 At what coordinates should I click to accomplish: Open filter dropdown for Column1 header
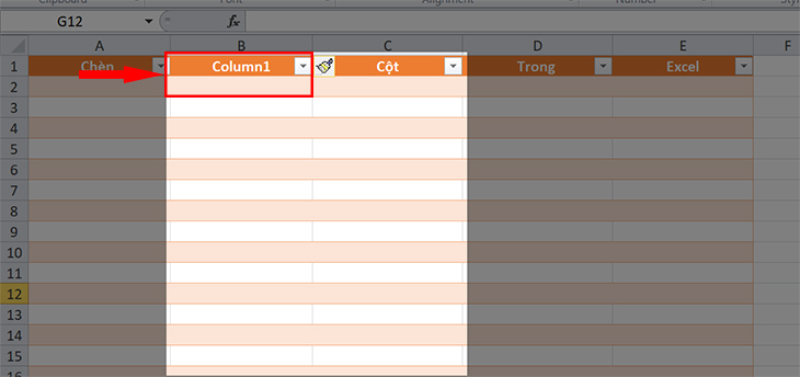click(x=304, y=66)
